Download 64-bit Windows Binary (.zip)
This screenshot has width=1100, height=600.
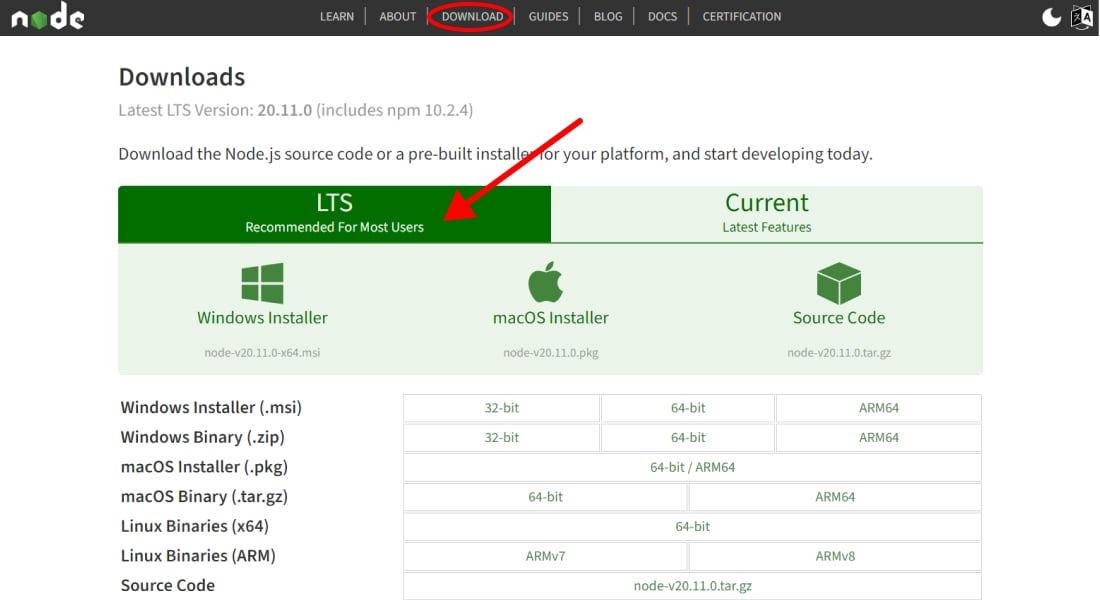tap(688, 438)
